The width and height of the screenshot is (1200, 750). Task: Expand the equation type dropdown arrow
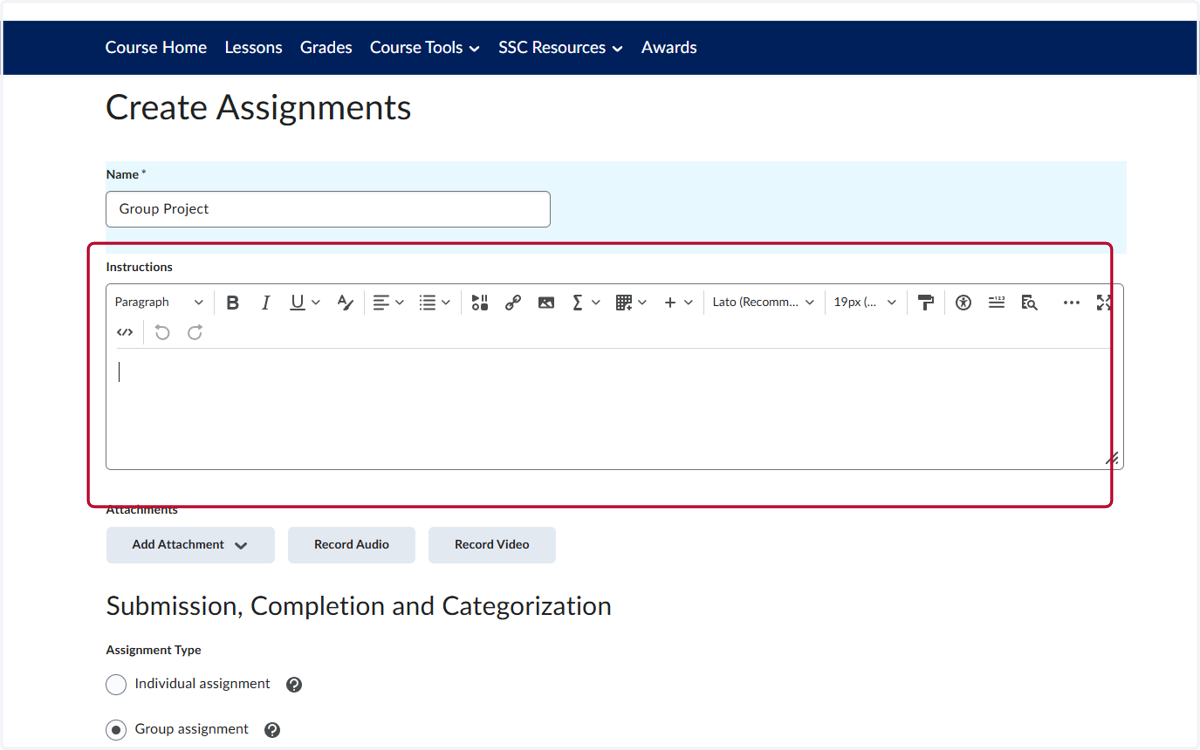coord(596,302)
